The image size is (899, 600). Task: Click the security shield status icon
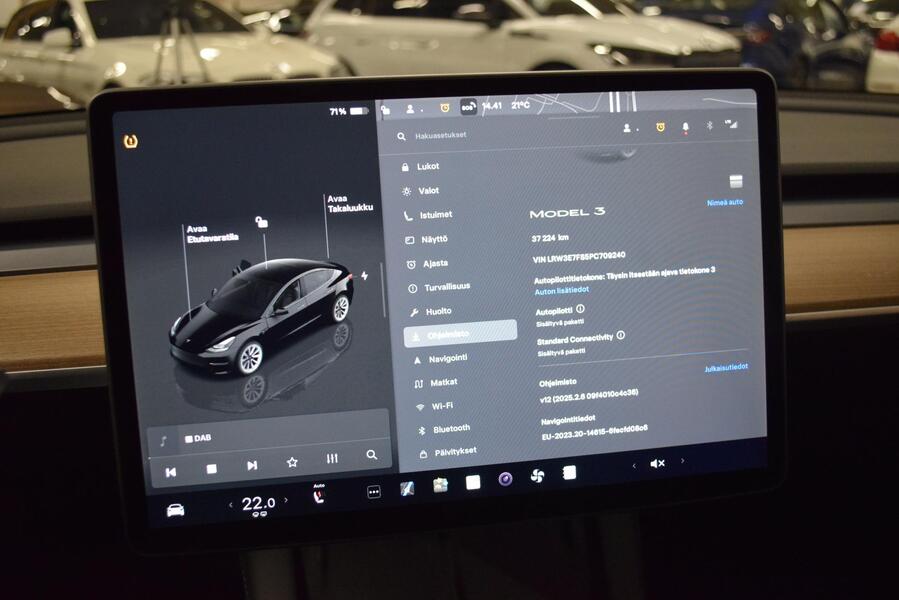coord(659,127)
